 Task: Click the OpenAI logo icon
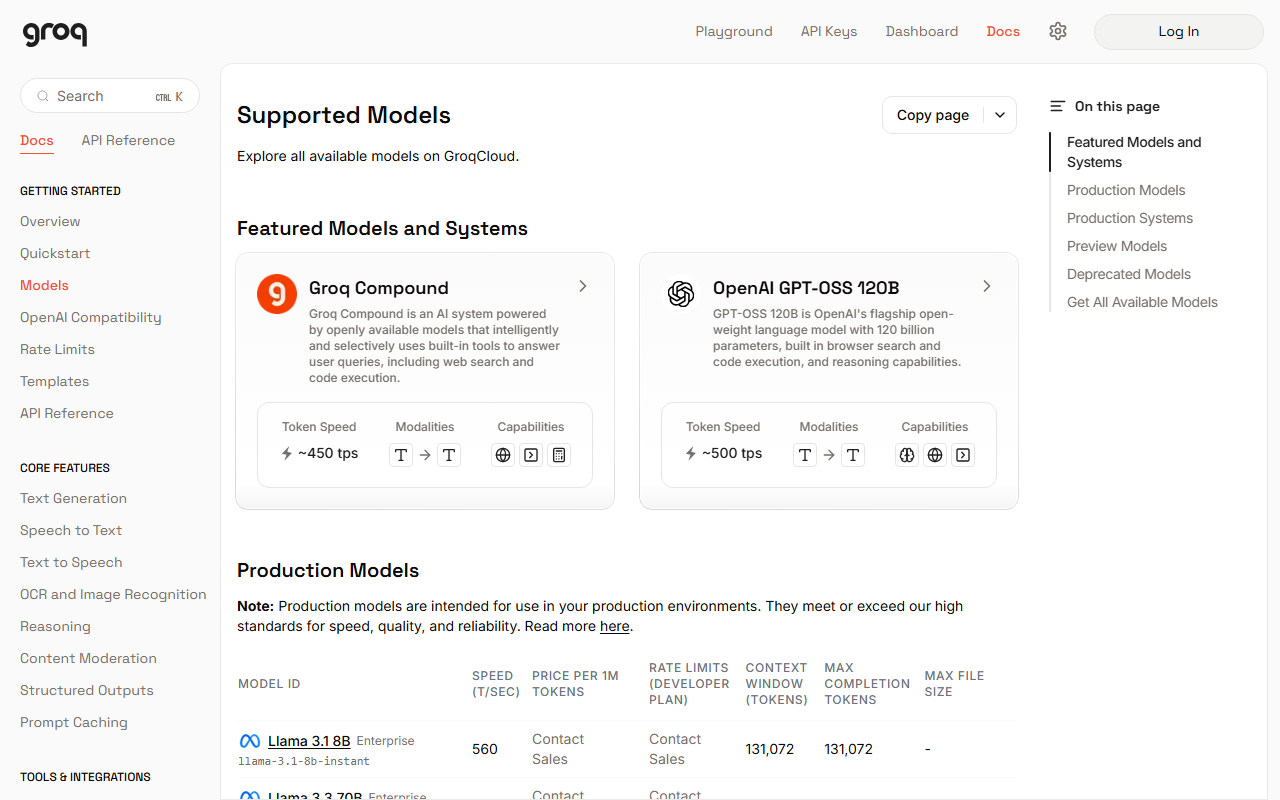(681, 294)
